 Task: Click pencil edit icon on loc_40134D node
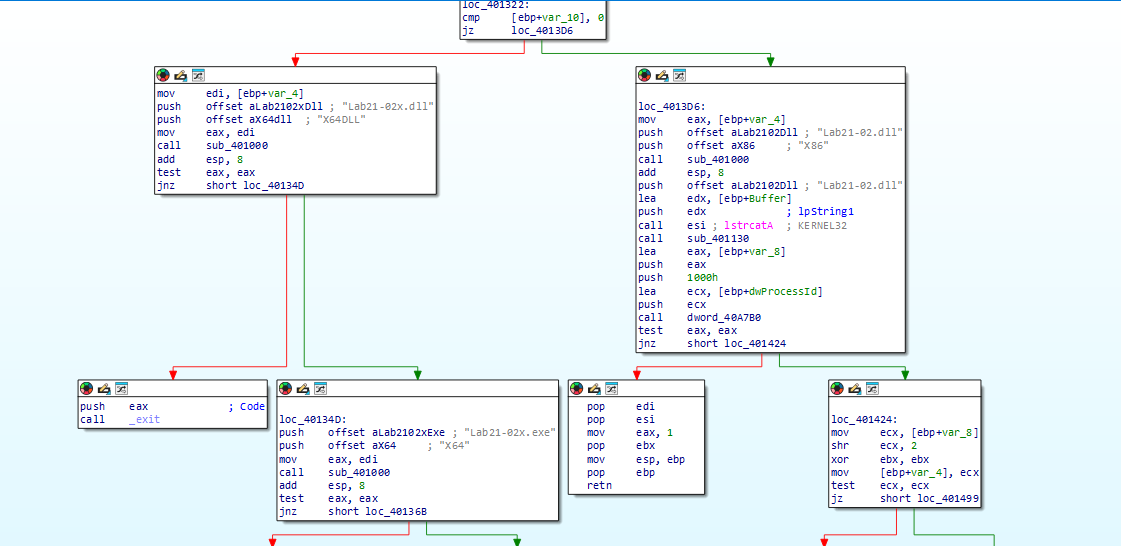303,388
